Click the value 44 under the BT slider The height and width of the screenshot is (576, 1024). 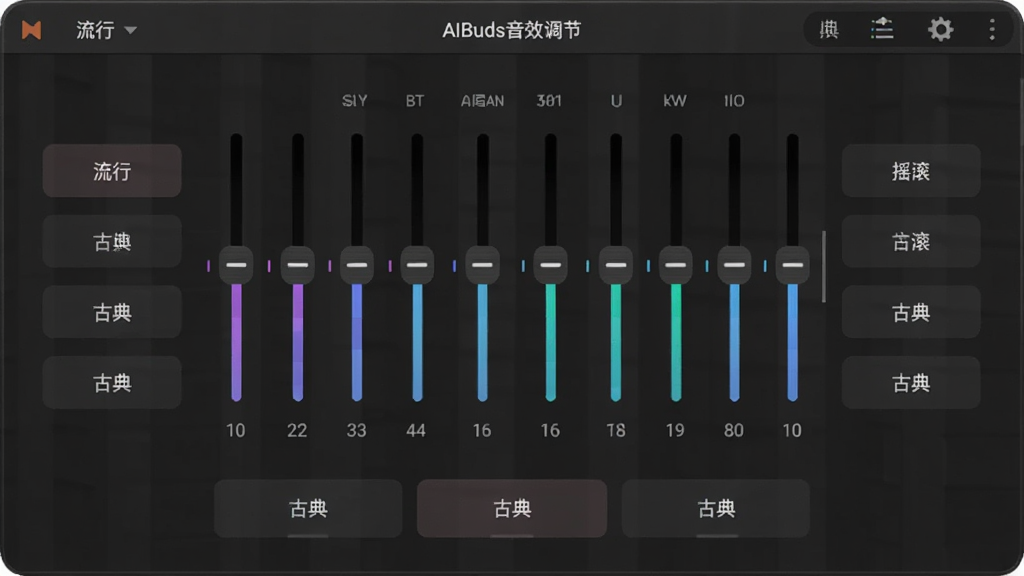click(x=416, y=430)
